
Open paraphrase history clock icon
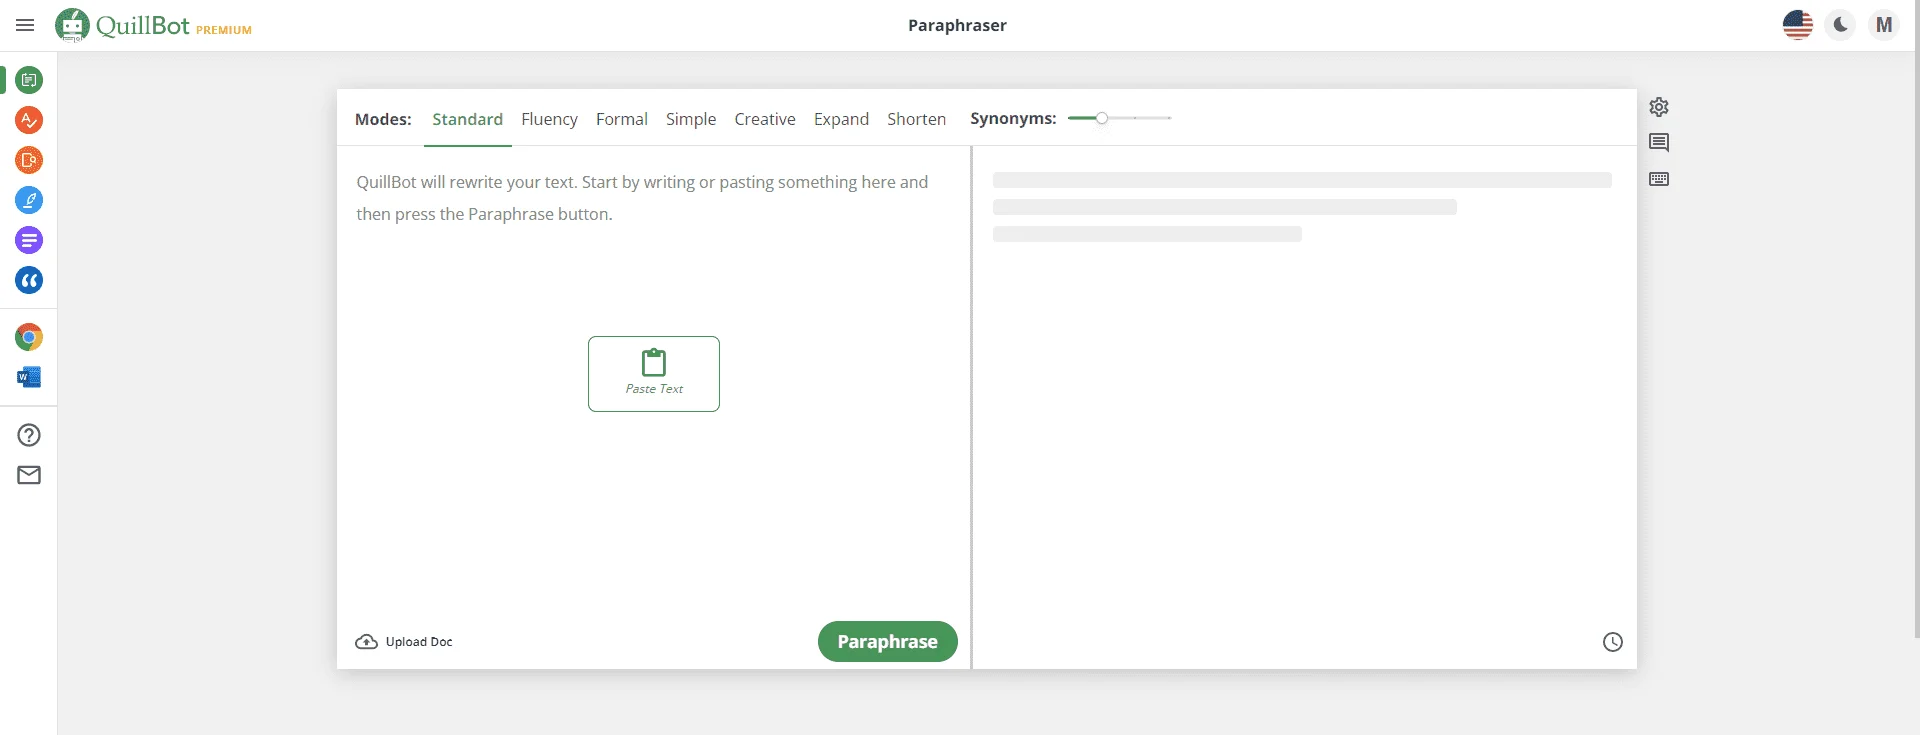pyautogui.click(x=1613, y=642)
